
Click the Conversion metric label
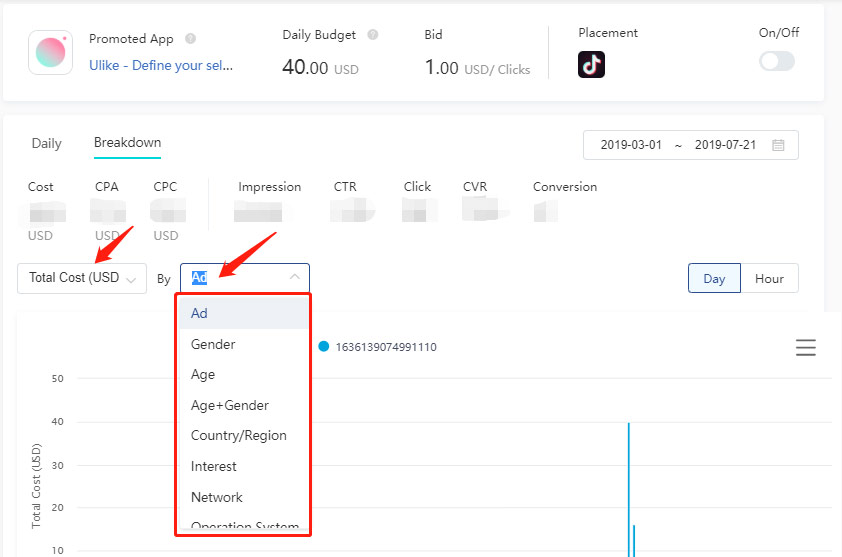[x=565, y=186]
